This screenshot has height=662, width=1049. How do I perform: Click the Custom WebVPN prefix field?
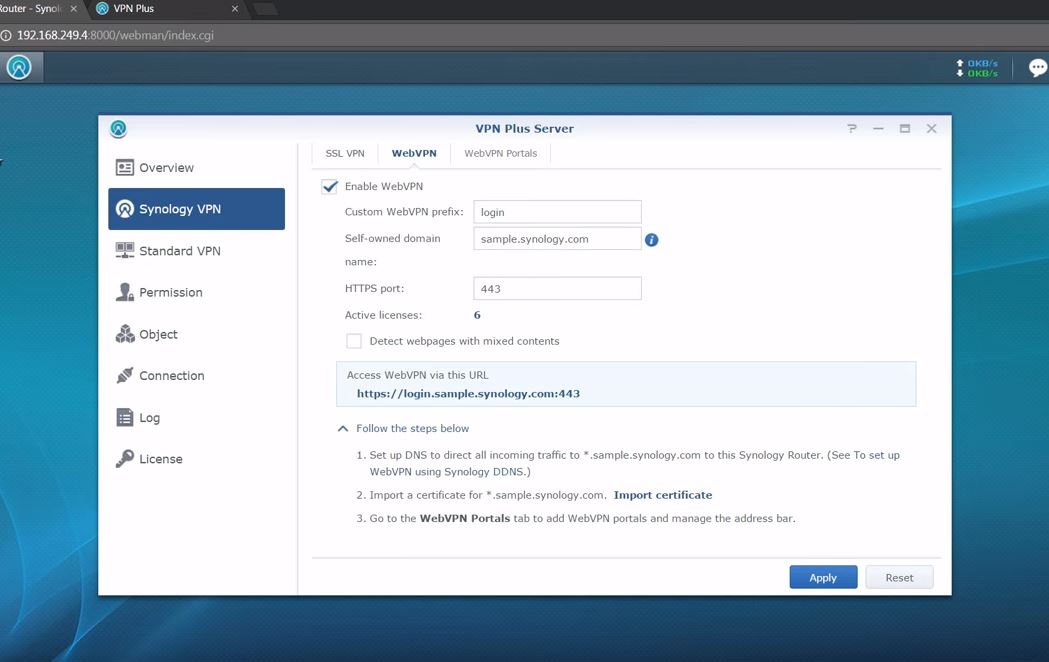click(x=557, y=212)
